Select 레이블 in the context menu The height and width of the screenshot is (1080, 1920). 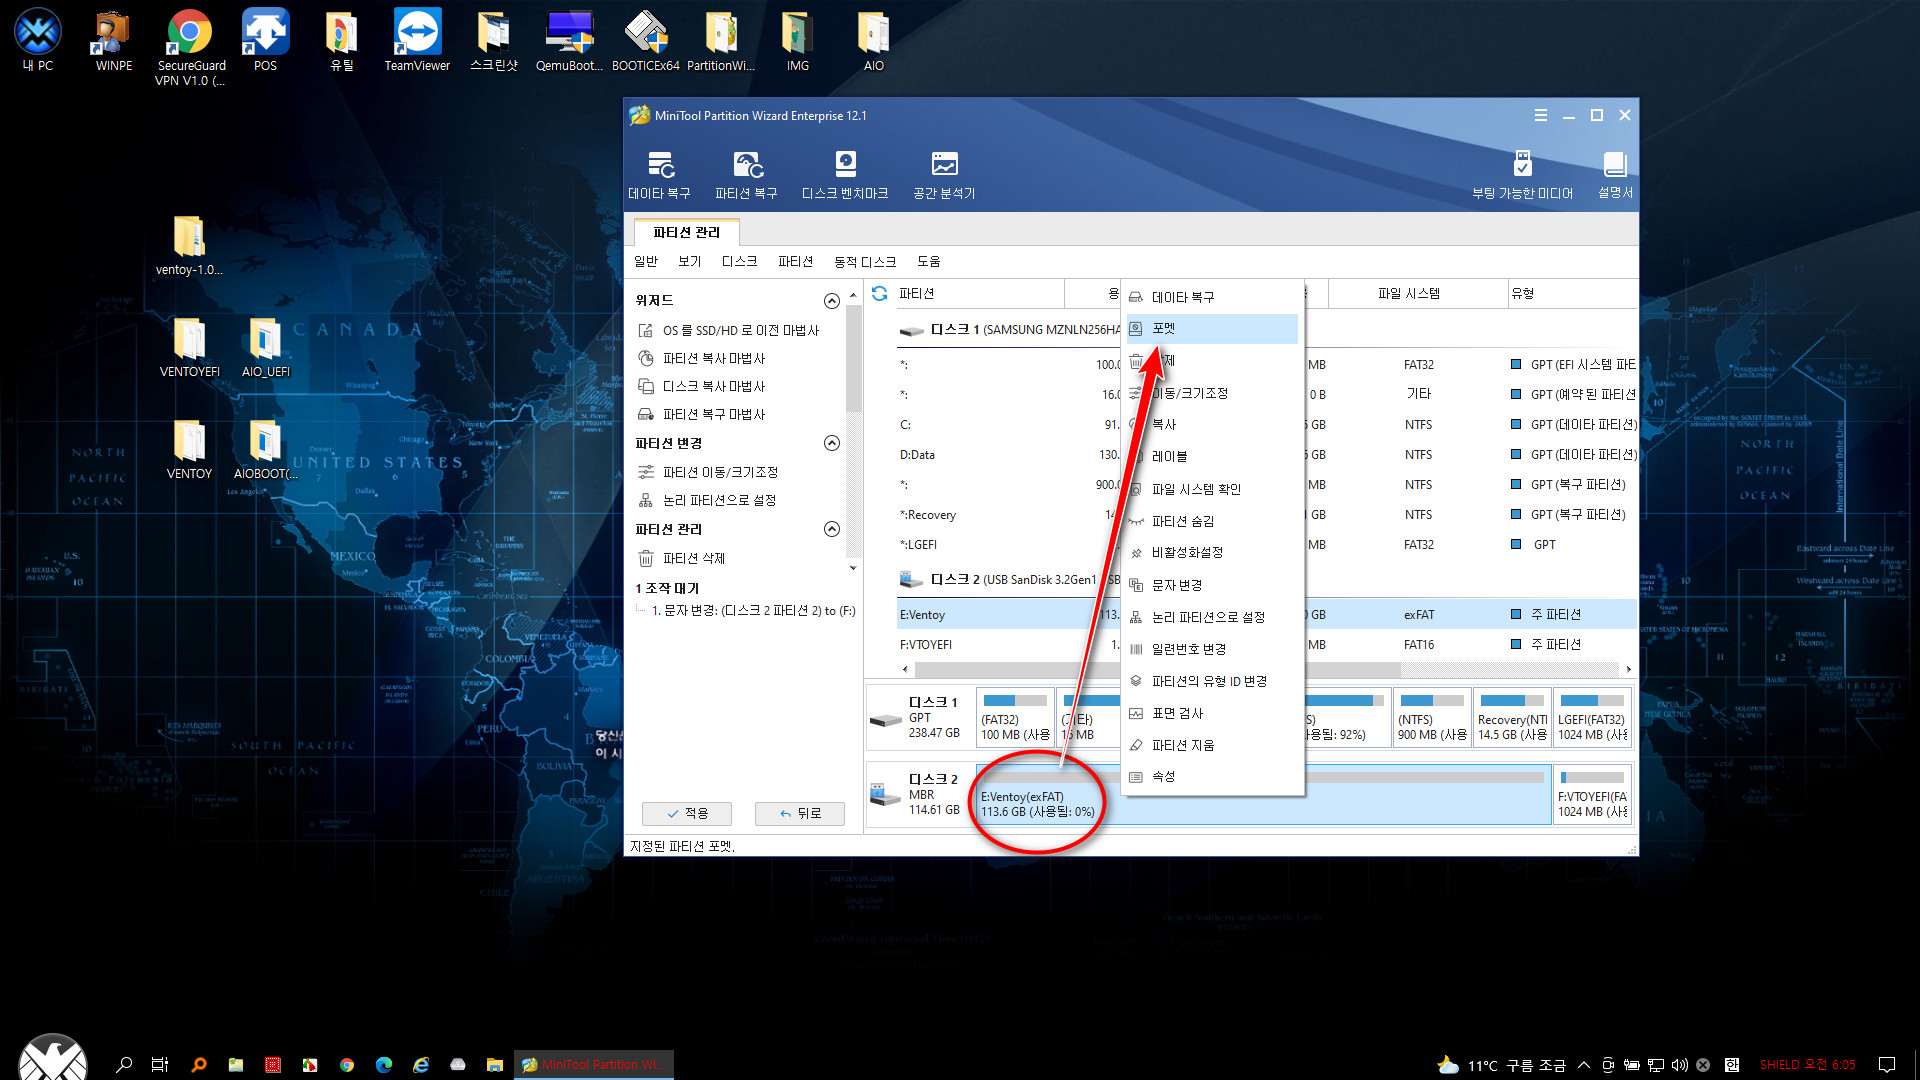1212,456
